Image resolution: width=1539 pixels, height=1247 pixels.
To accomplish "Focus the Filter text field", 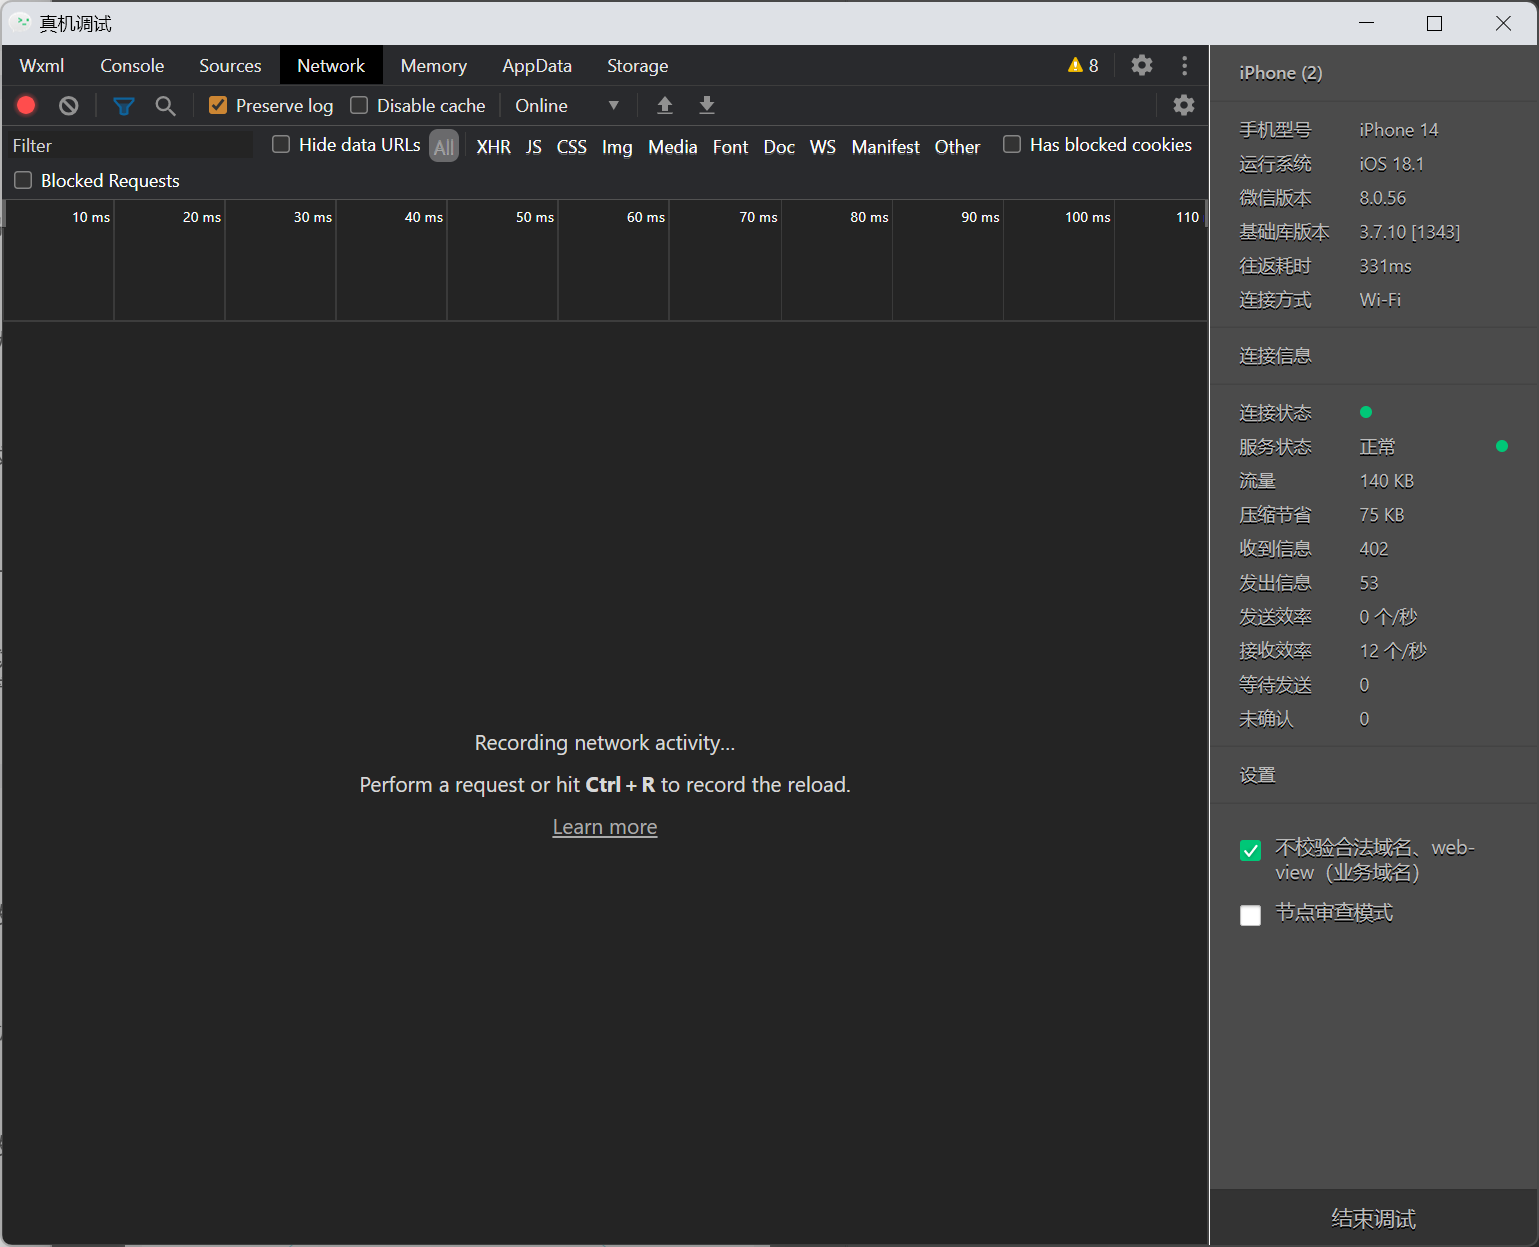I will pyautogui.click(x=131, y=145).
